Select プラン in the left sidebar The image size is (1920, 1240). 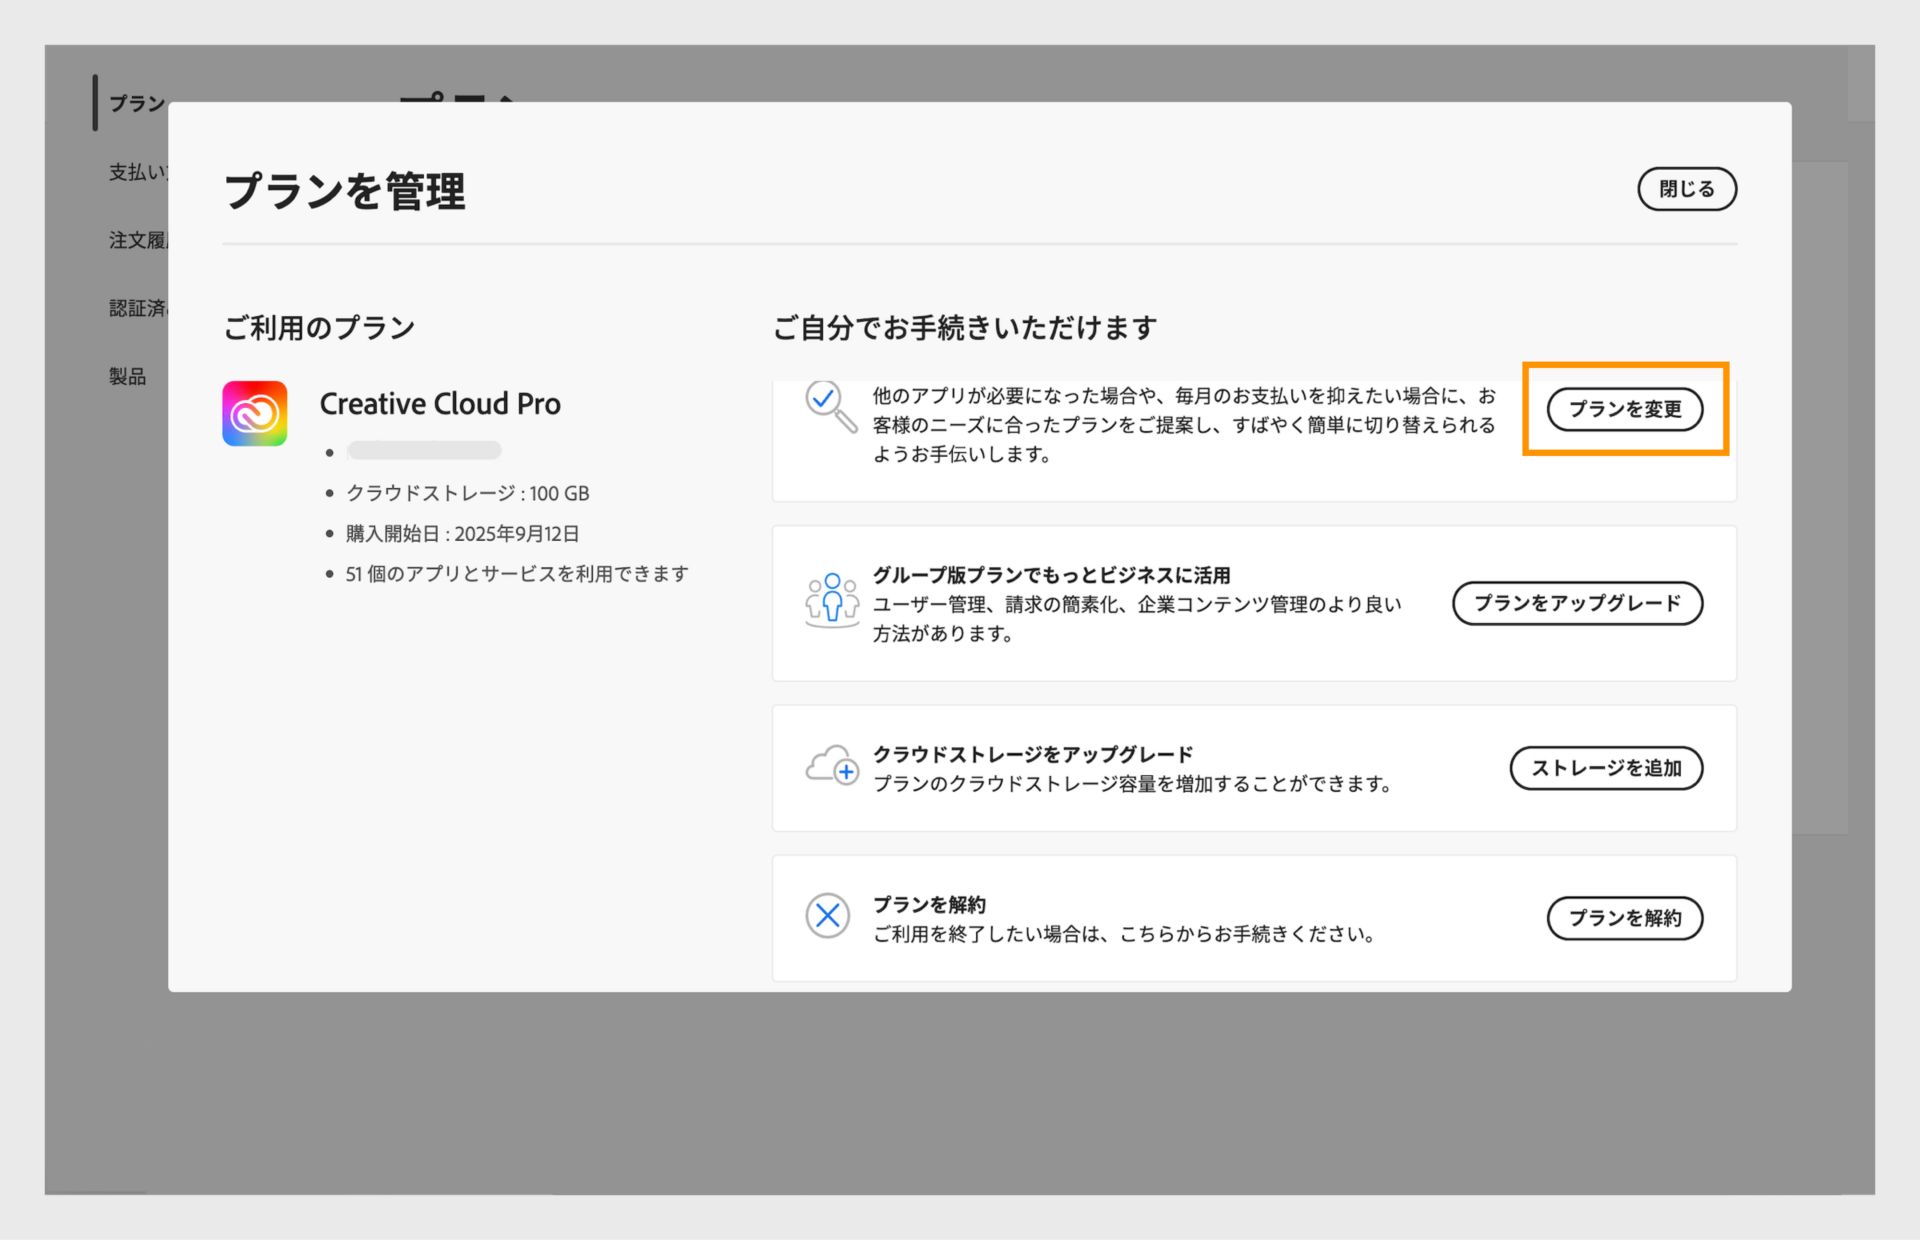[135, 102]
